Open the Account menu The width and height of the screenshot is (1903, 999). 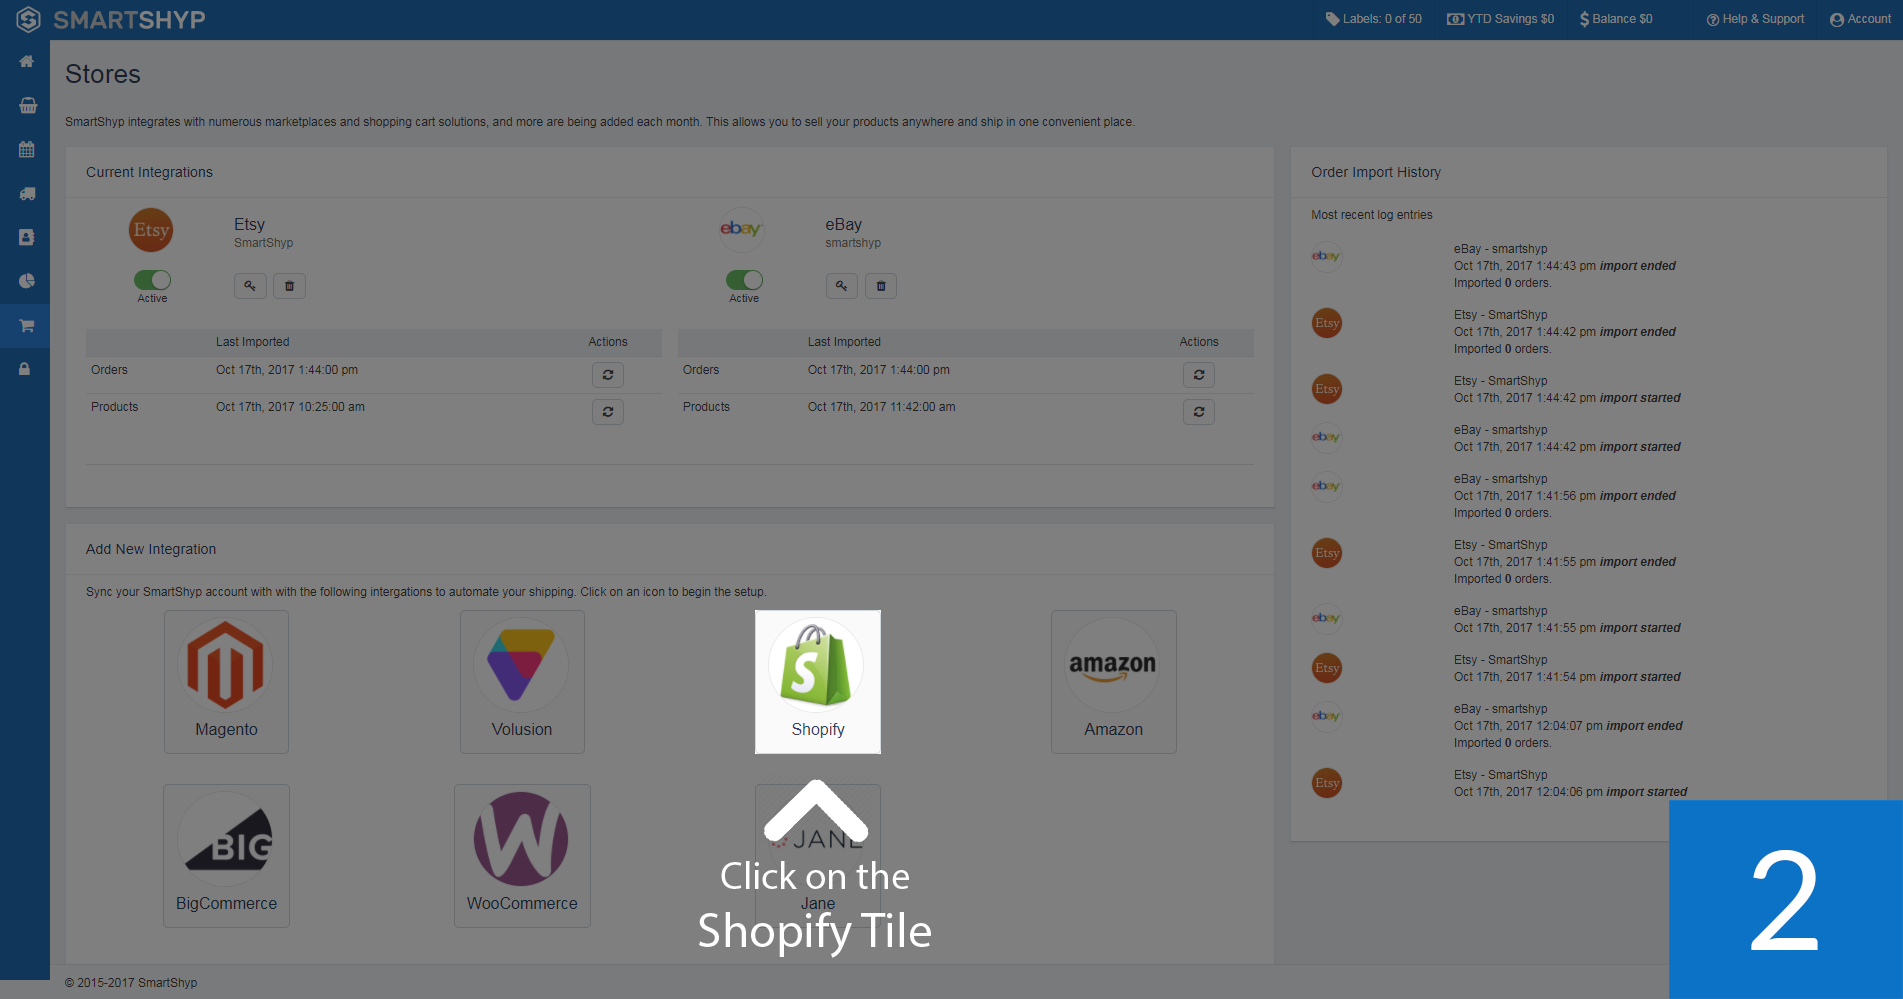pos(1860,19)
